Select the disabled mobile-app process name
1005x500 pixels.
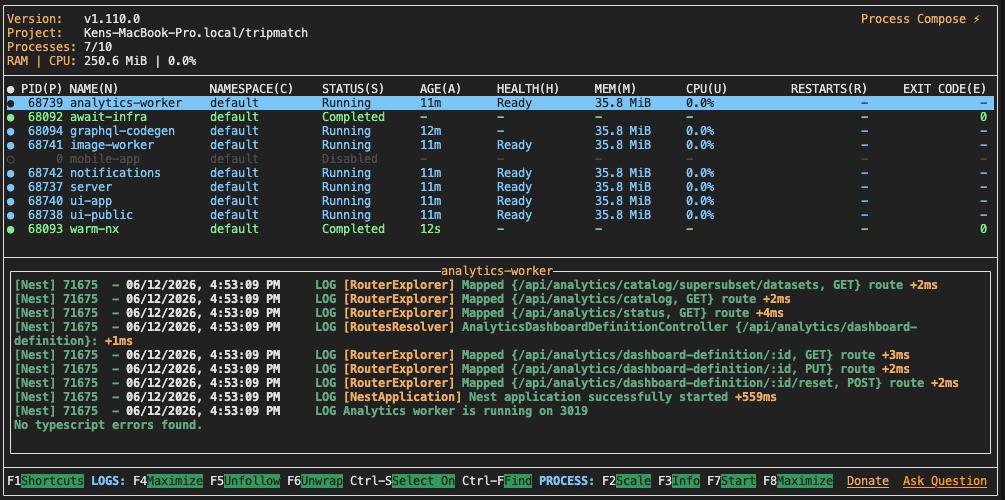coord(104,159)
